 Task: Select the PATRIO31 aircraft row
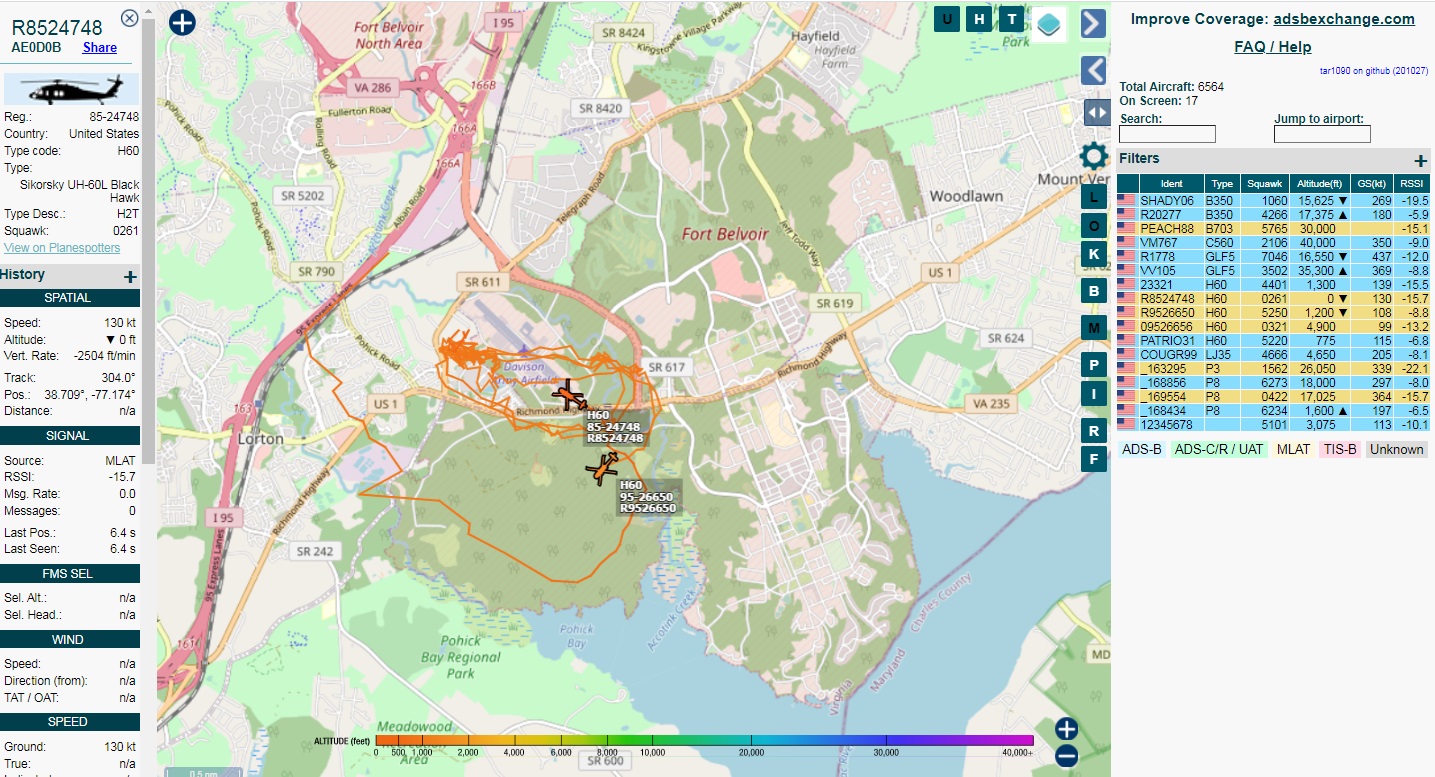click(1273, 341)
